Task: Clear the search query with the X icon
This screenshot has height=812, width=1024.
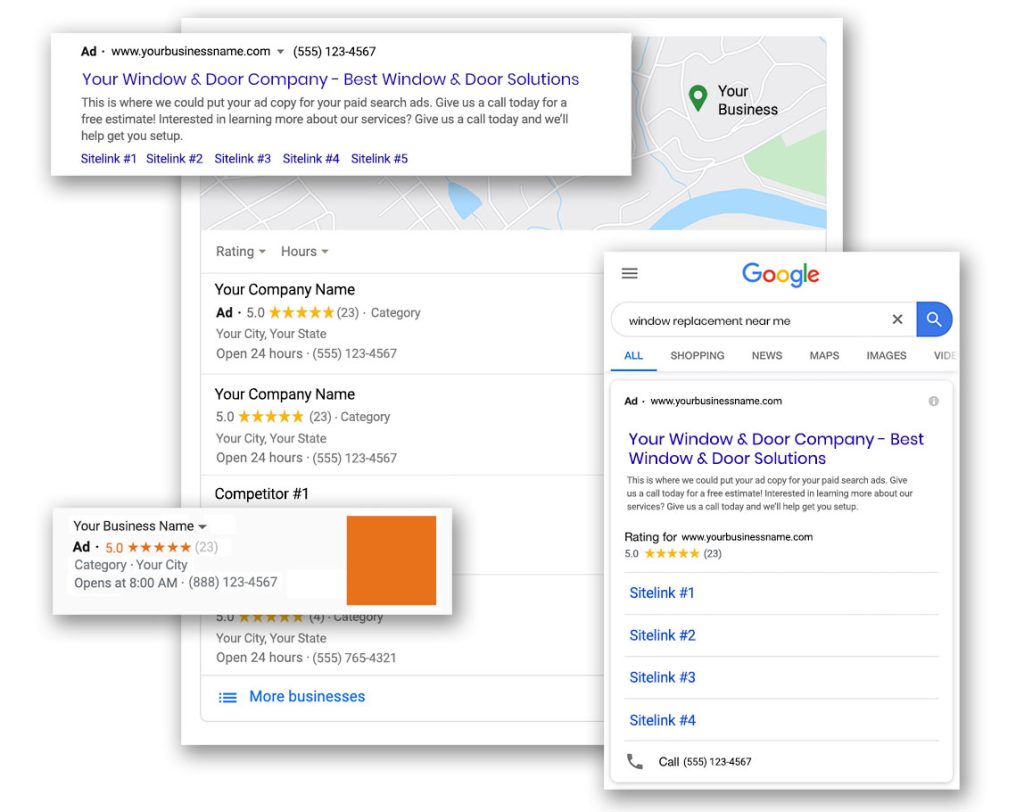Action: point(897,319)
